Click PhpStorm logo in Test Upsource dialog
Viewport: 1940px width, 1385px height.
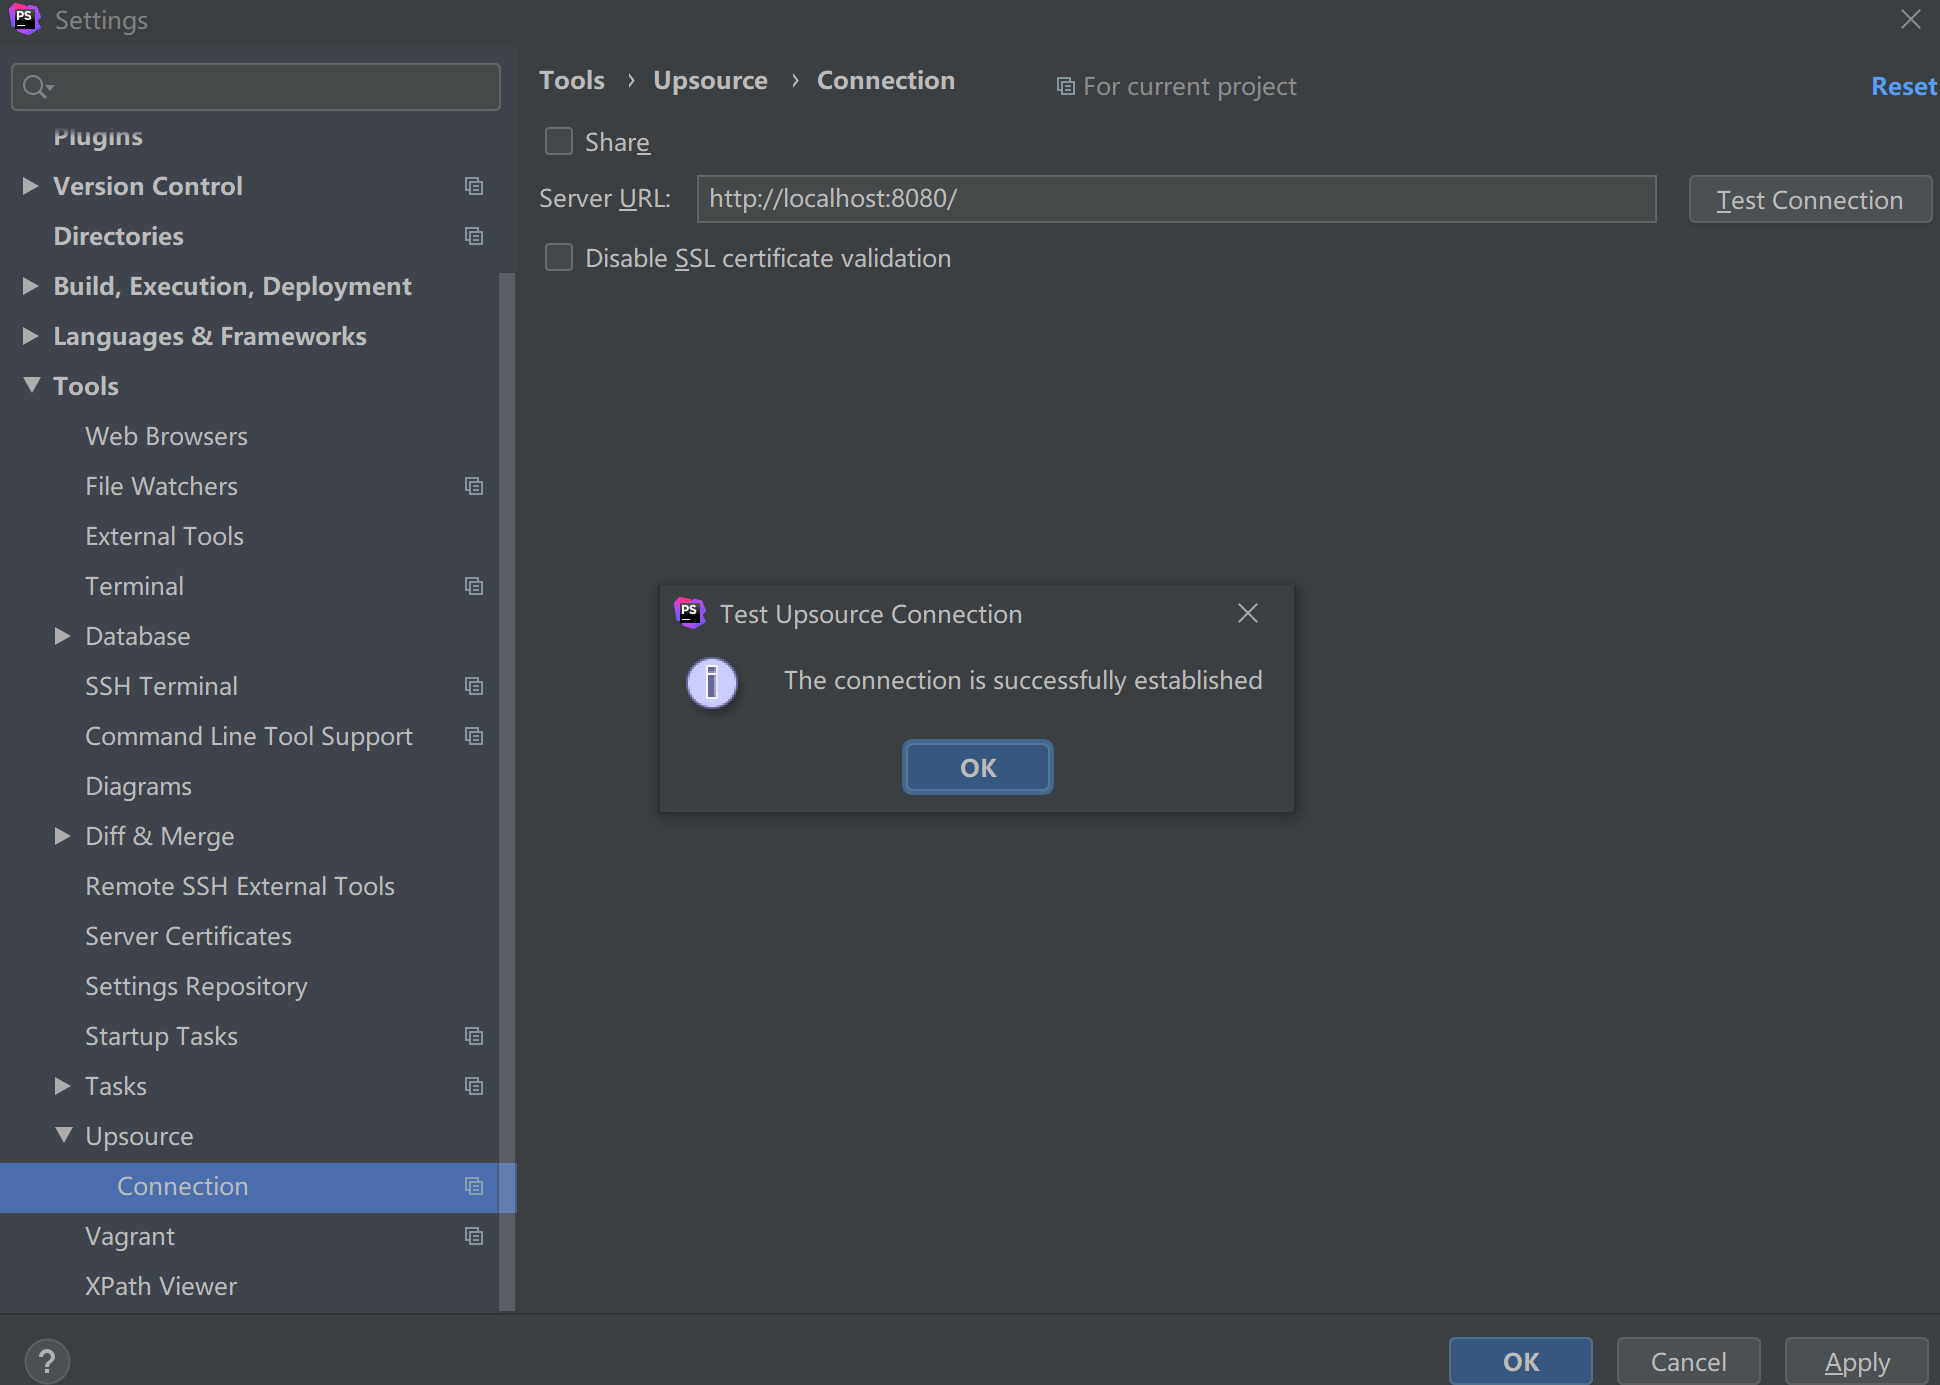coord(690,612)
